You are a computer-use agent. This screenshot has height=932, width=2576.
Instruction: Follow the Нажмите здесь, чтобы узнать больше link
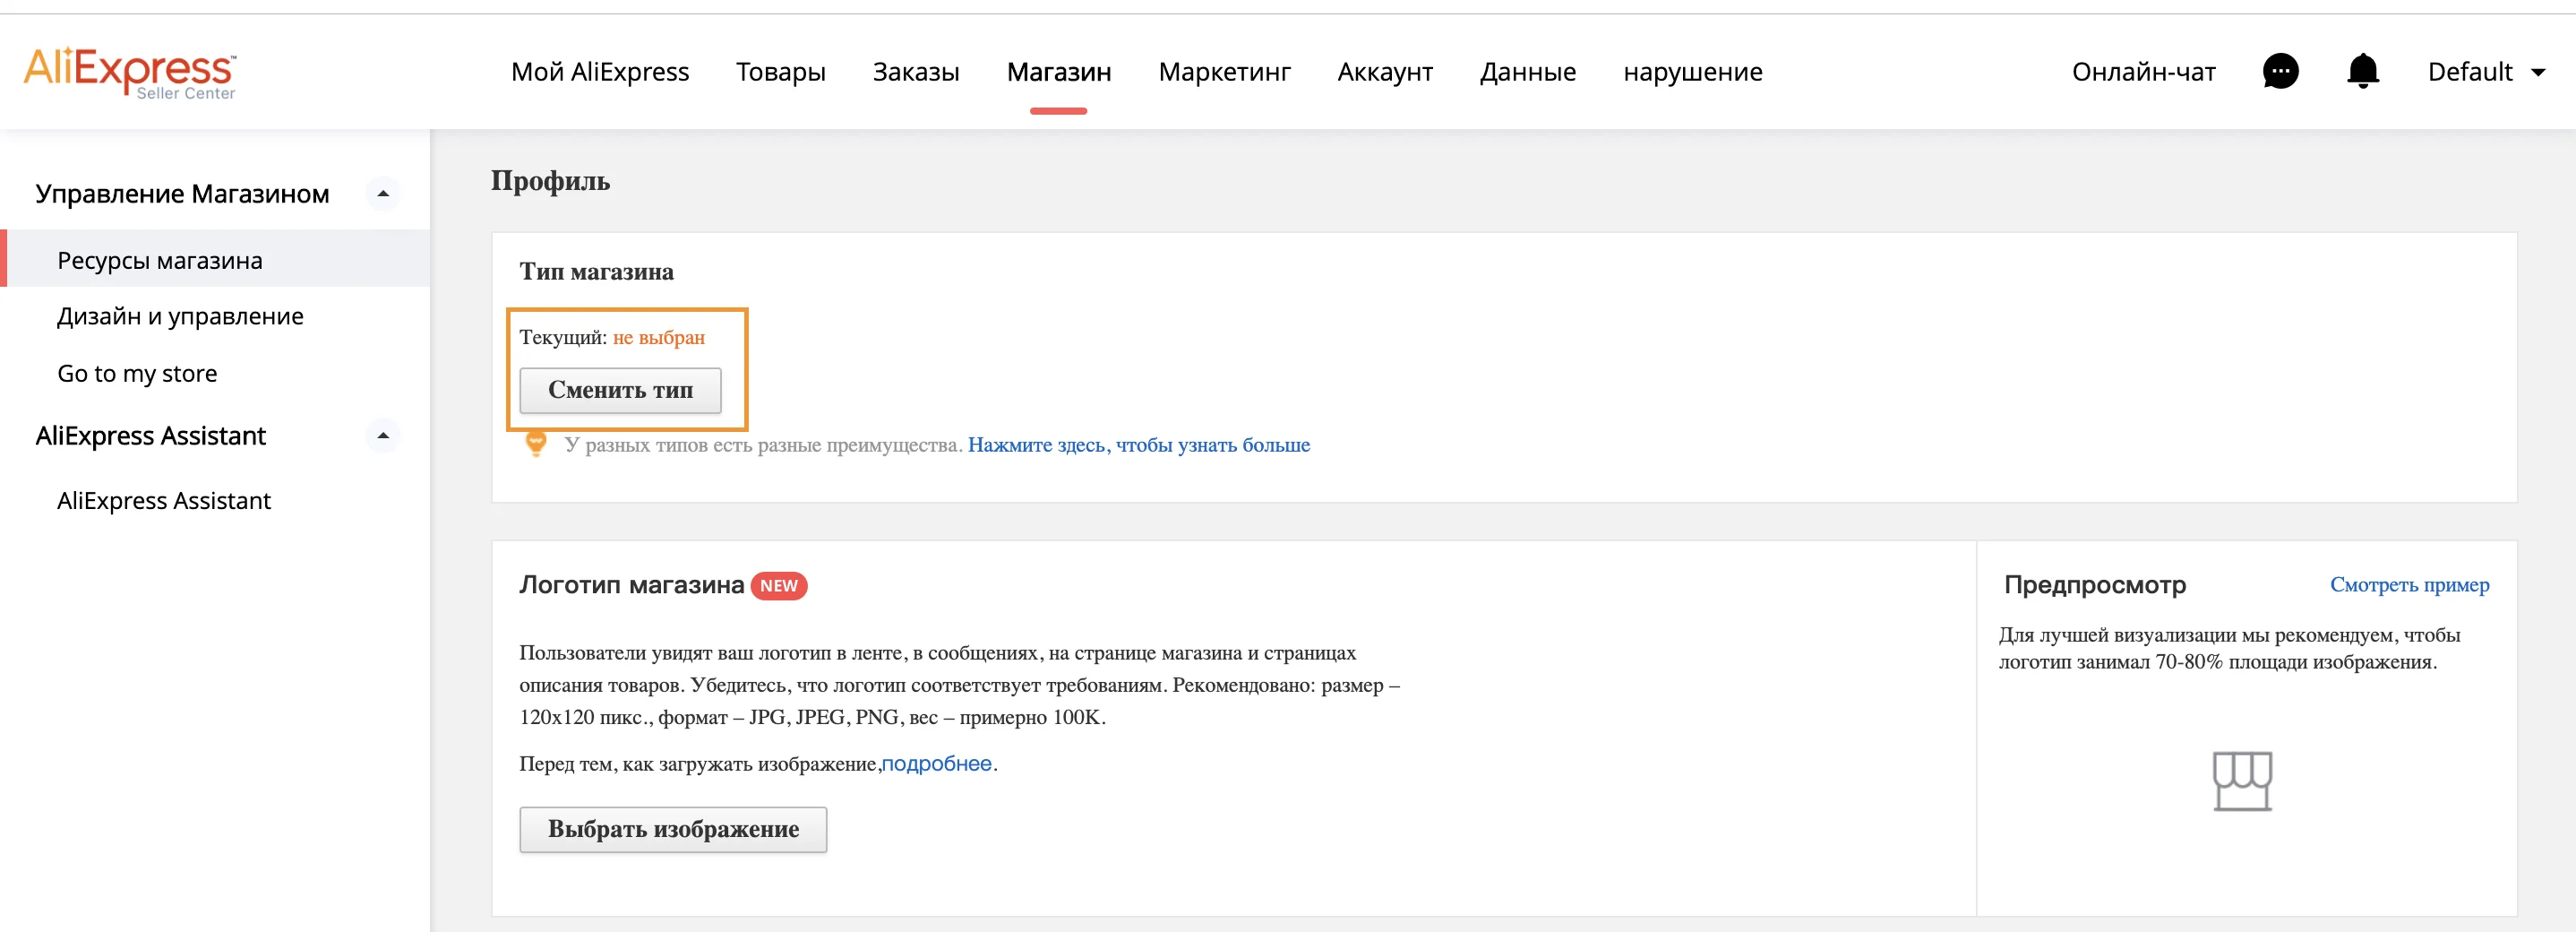pyautogui.click(x=1139, y=445)
